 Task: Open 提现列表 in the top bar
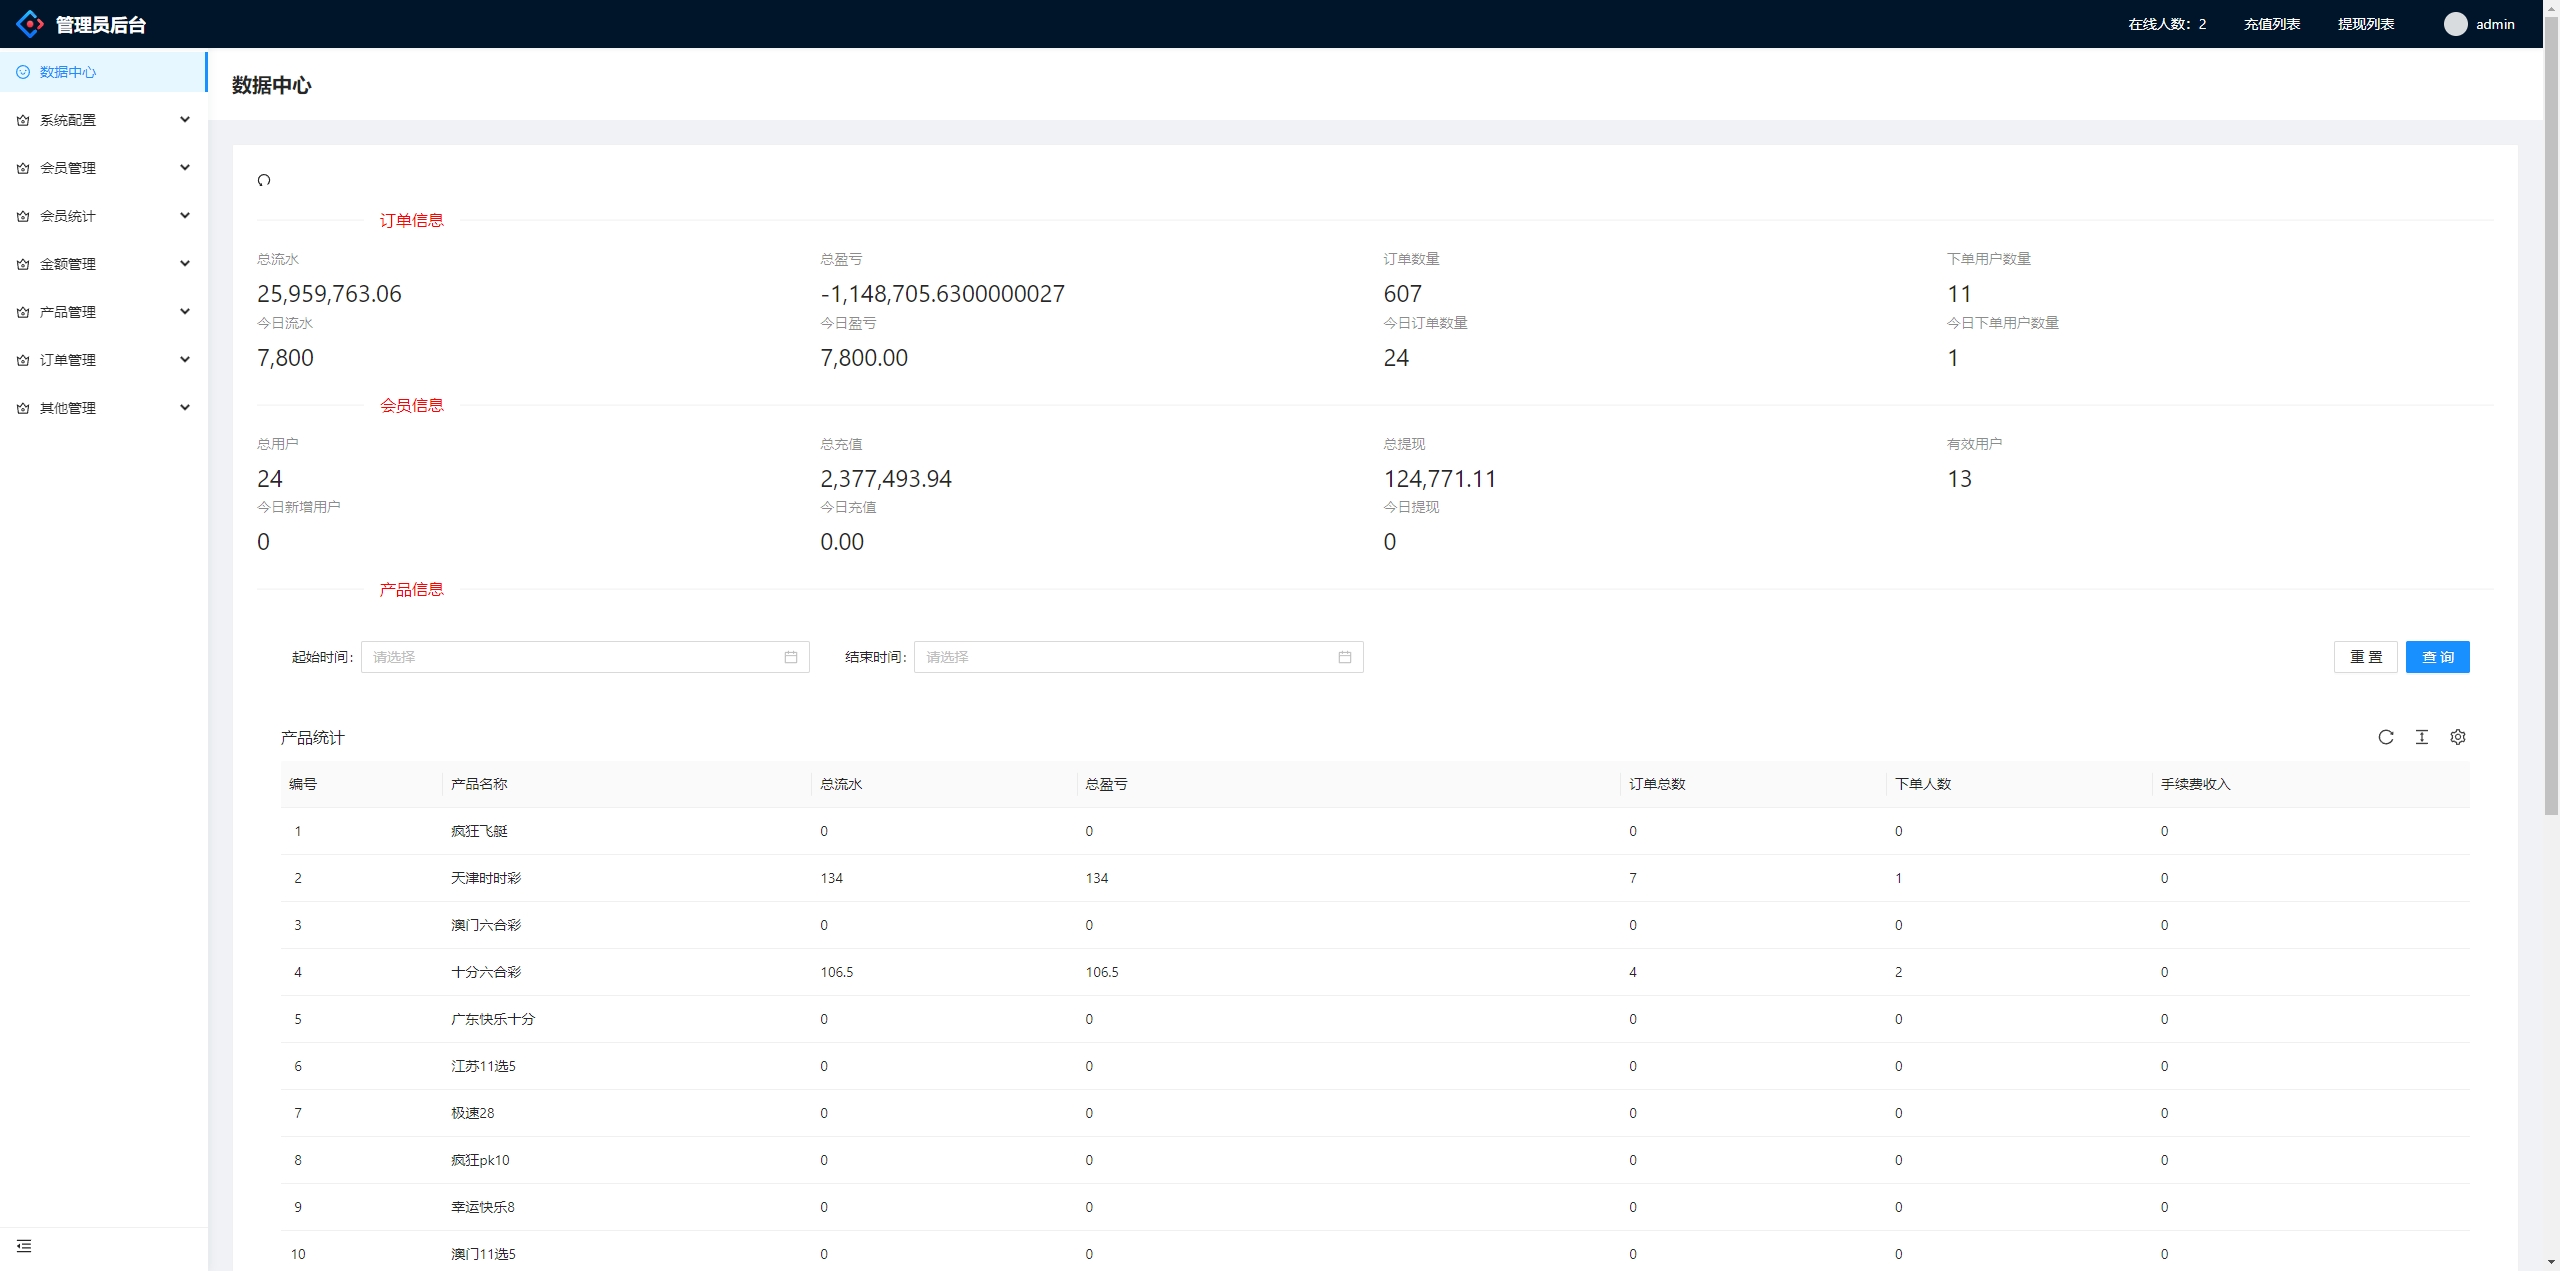2365,24
